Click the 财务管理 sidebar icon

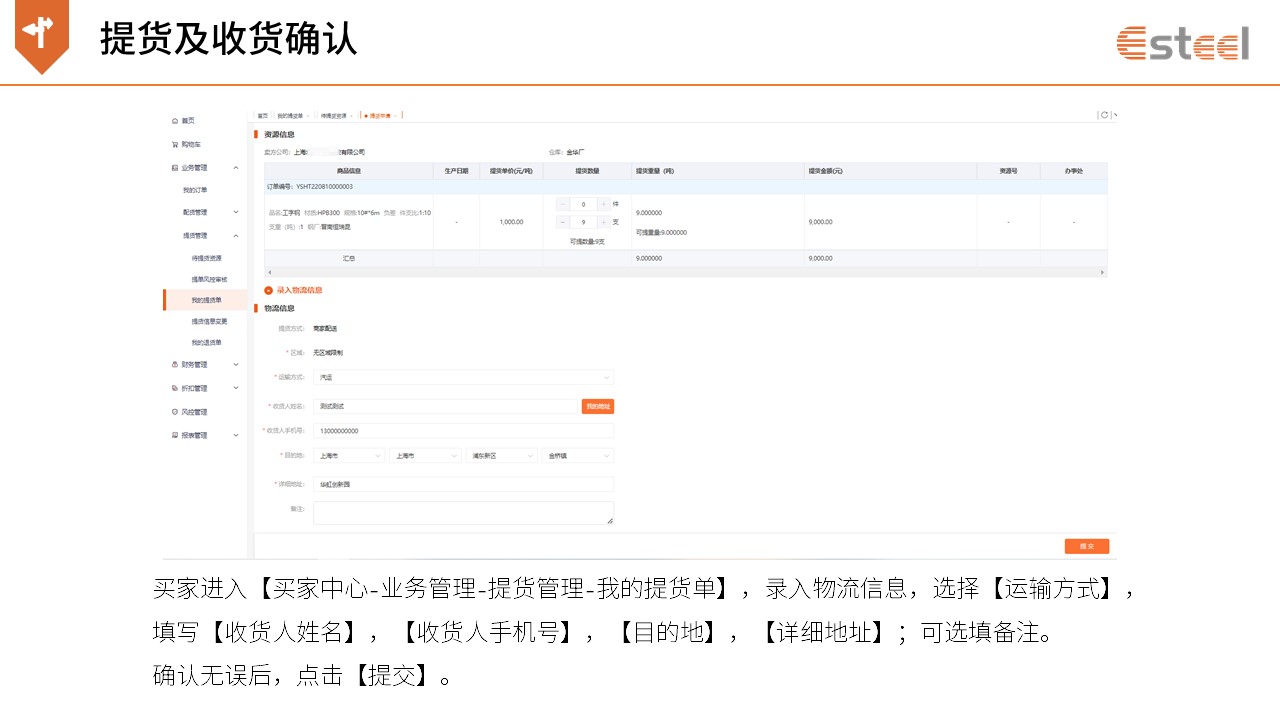174,364
